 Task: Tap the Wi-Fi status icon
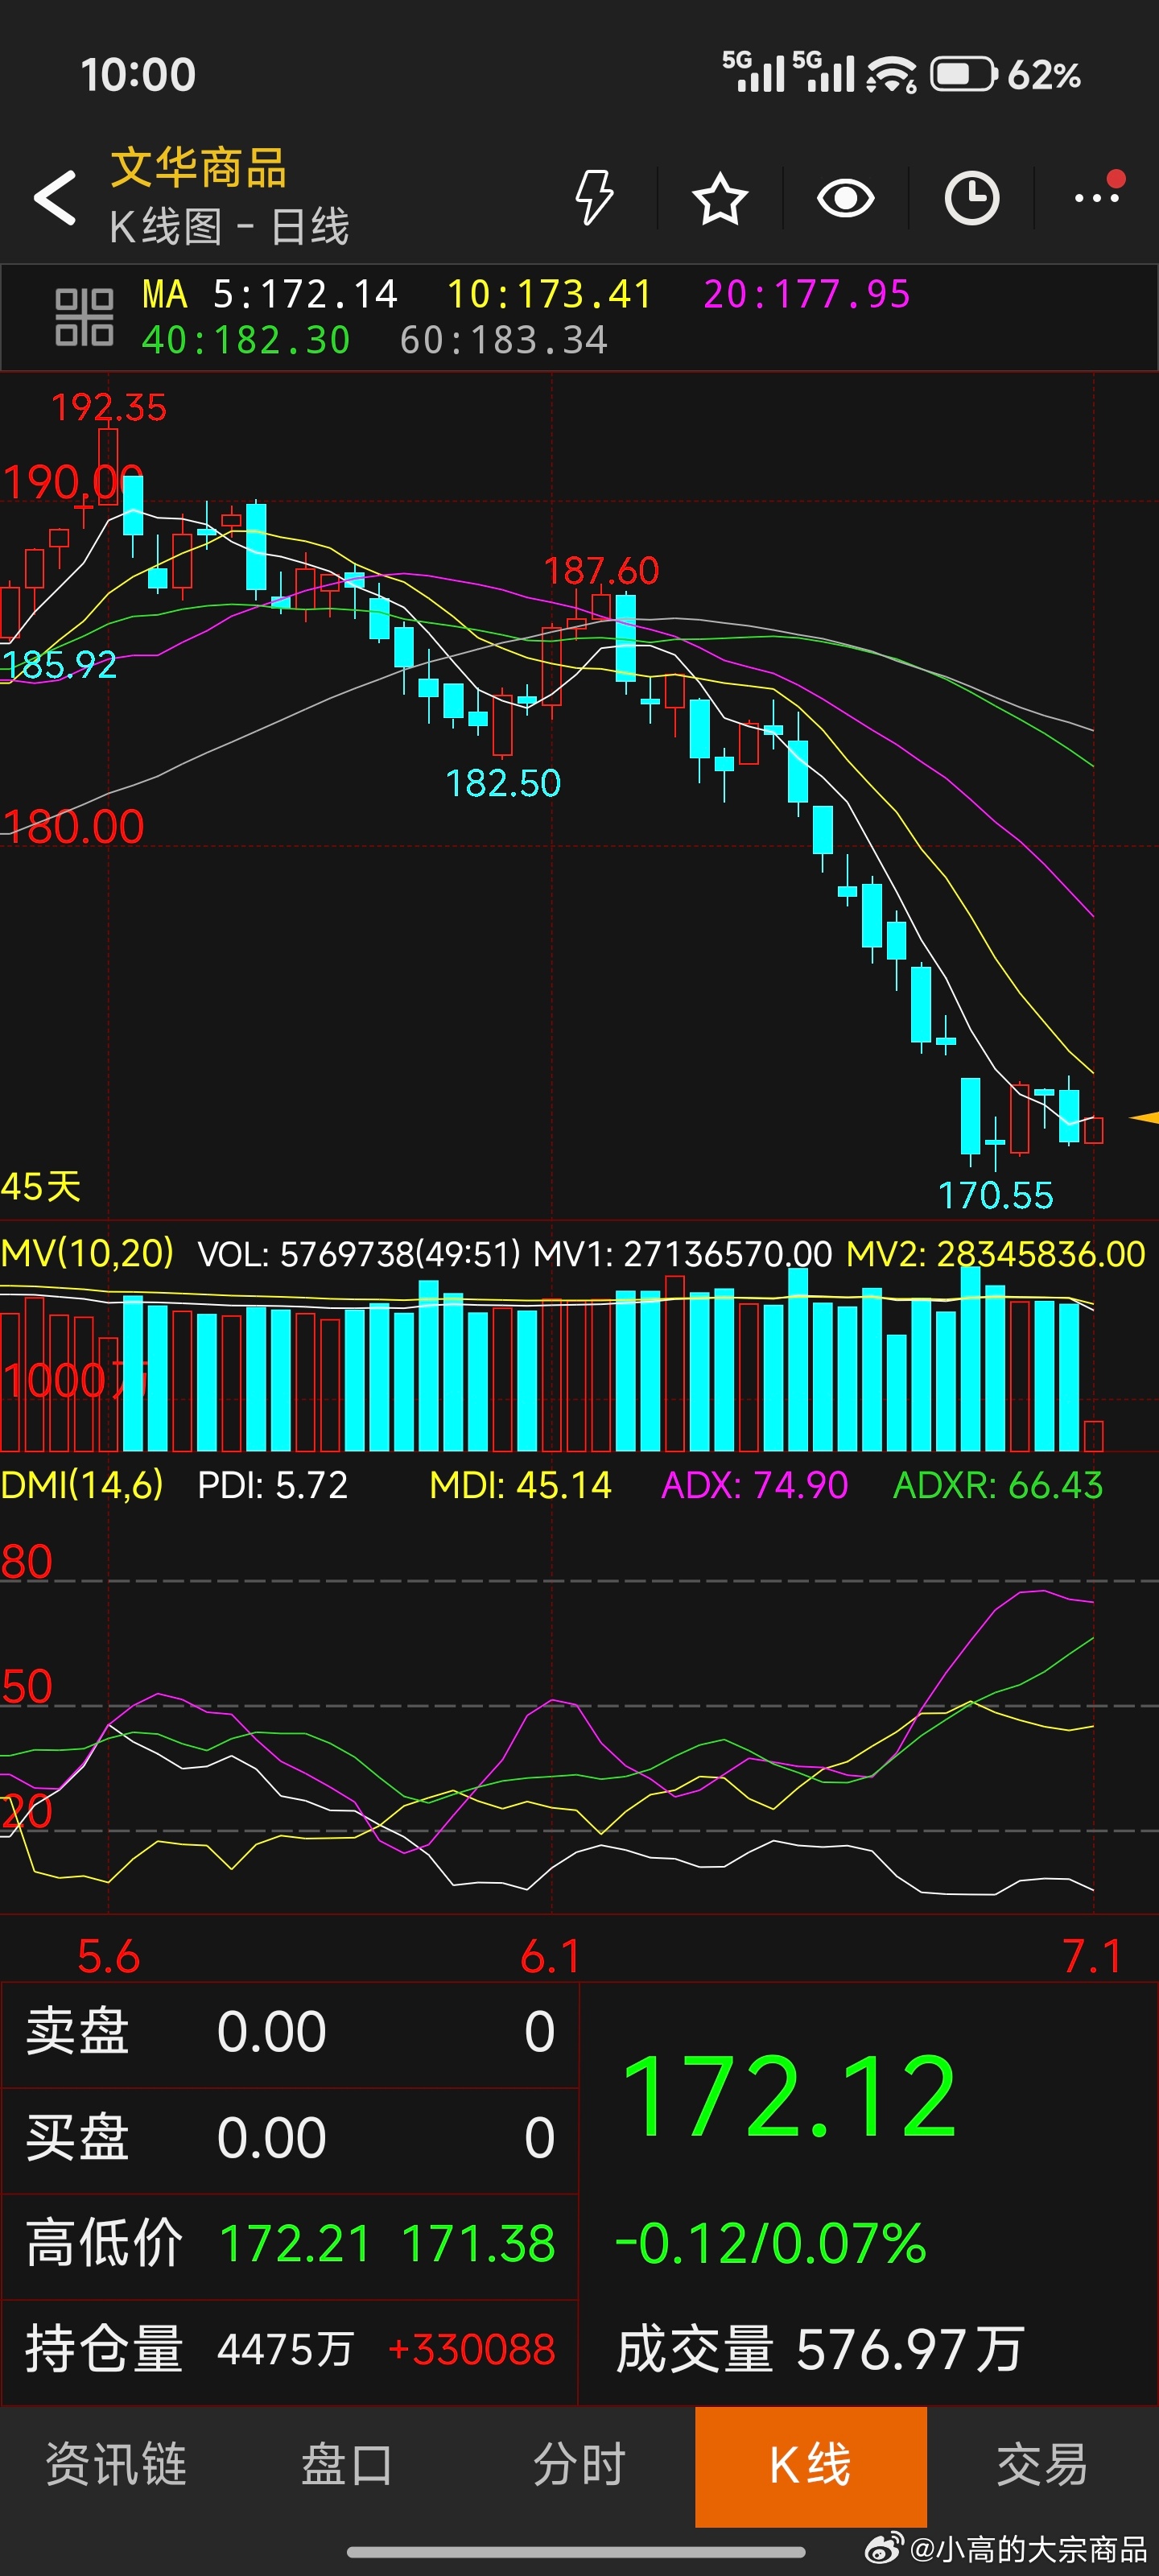click(892, 75)
